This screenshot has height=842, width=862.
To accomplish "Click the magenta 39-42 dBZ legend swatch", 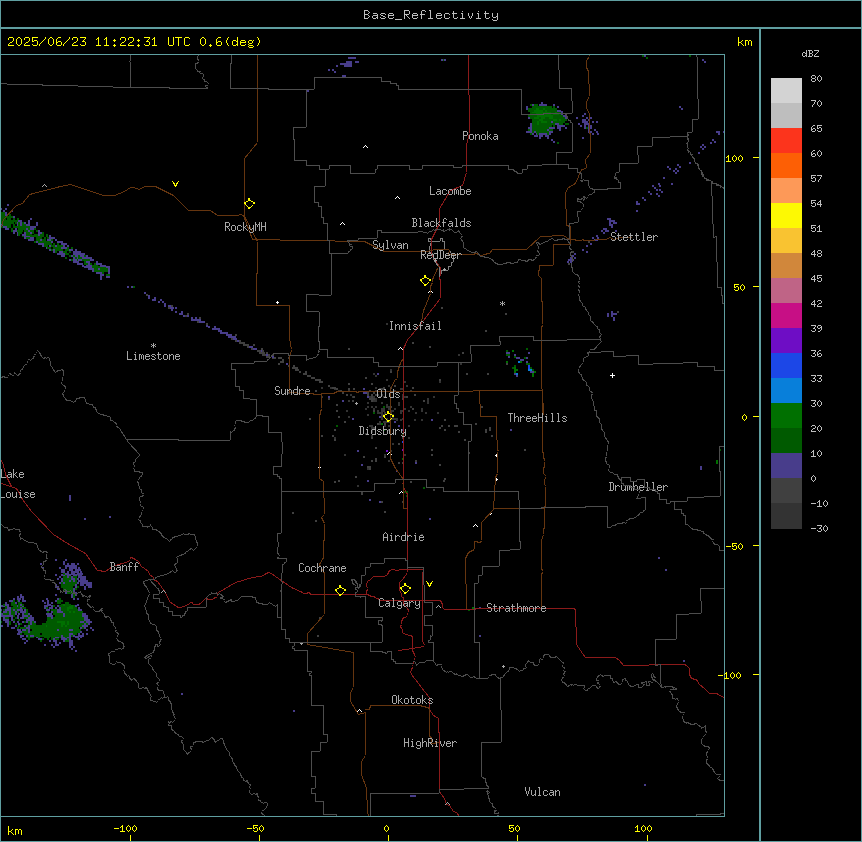I will 786,315.
